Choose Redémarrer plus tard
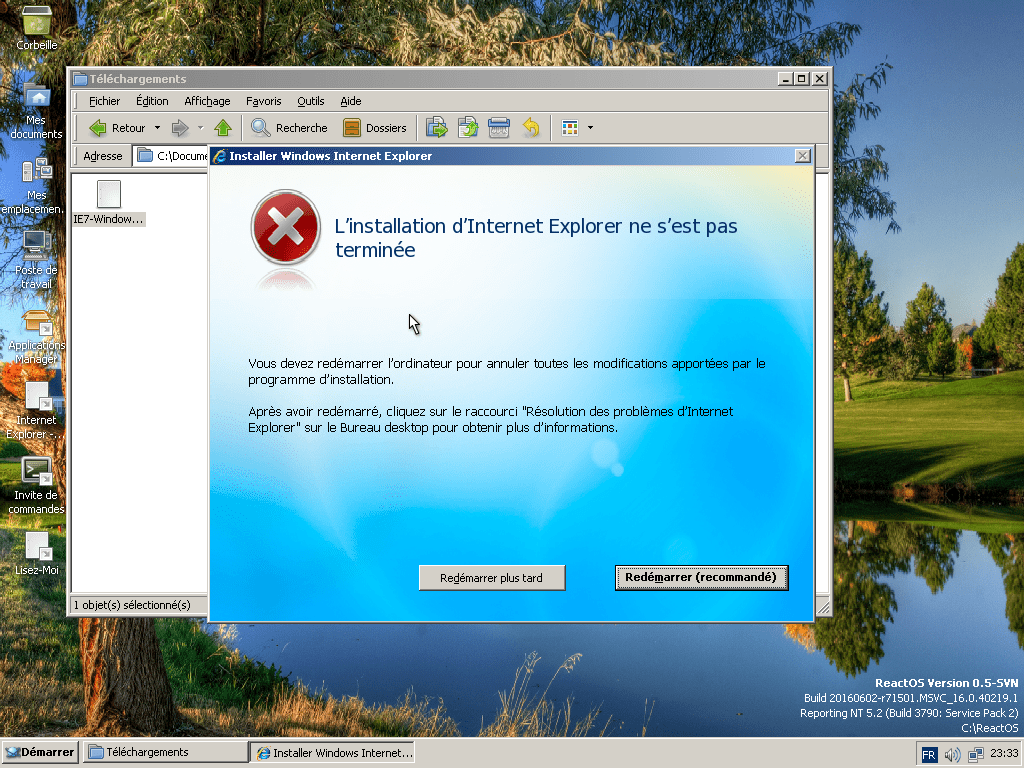 coord(492,578)
